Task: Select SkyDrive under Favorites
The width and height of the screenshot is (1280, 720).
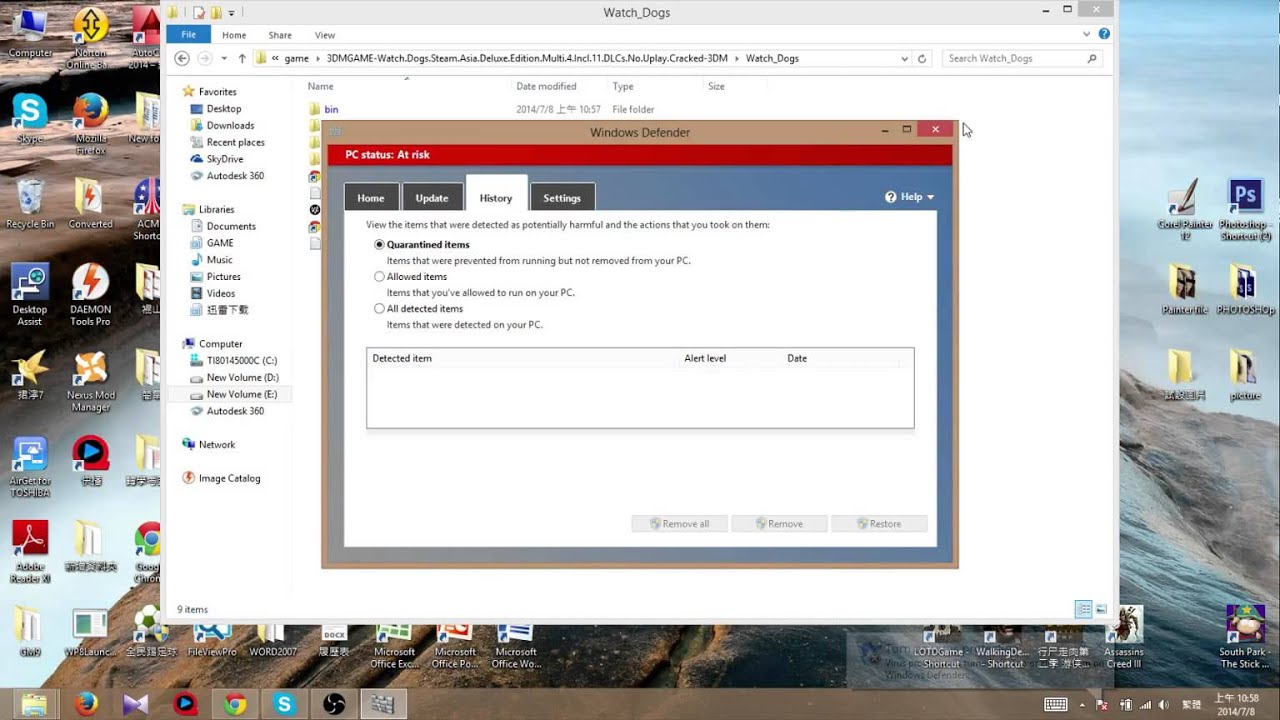Action: pyautogui.click(x=224, y=159)
